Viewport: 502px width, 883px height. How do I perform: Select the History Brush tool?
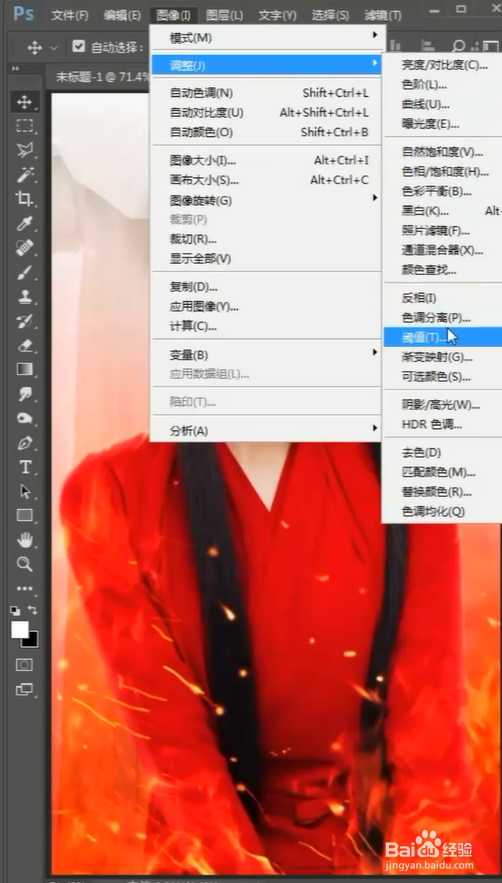(x=24, y=322)
